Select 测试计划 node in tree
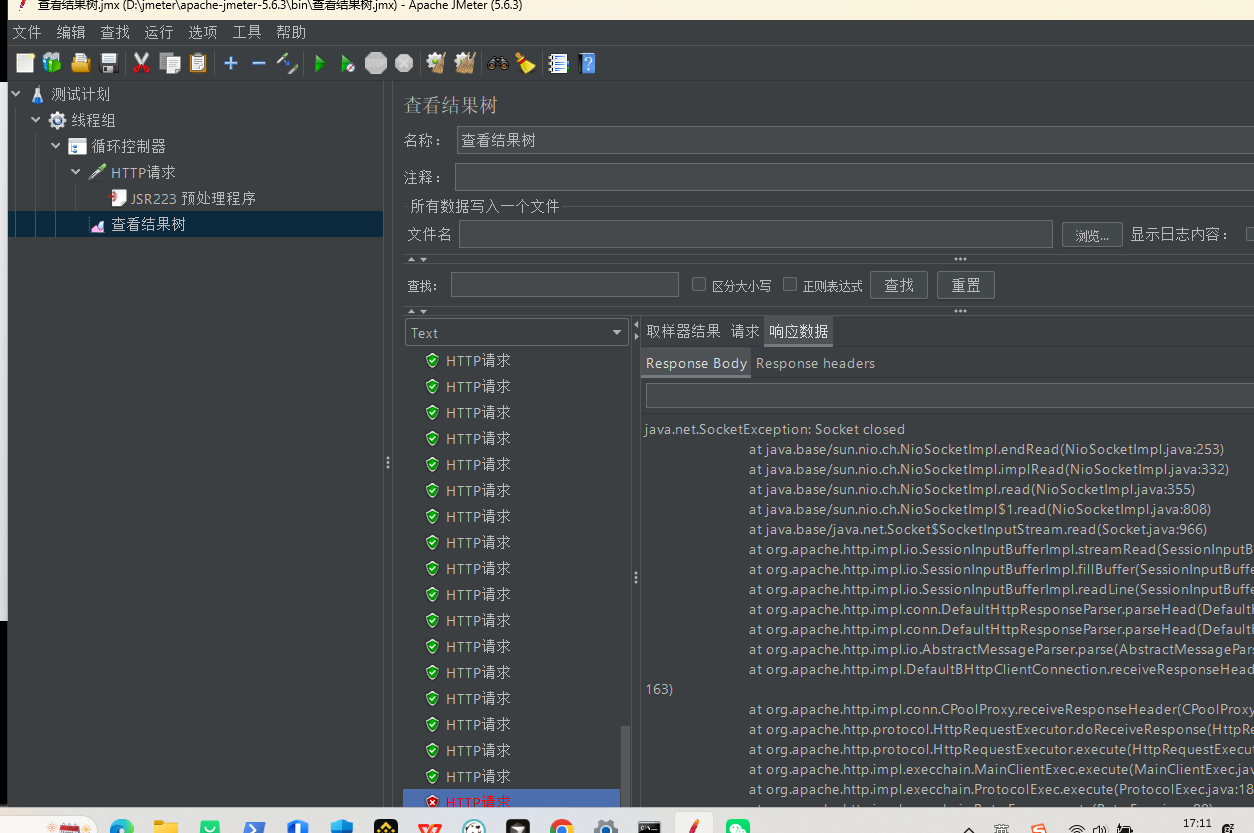The width and height of the screenshot is (1254, 833). tap(80, 94)
